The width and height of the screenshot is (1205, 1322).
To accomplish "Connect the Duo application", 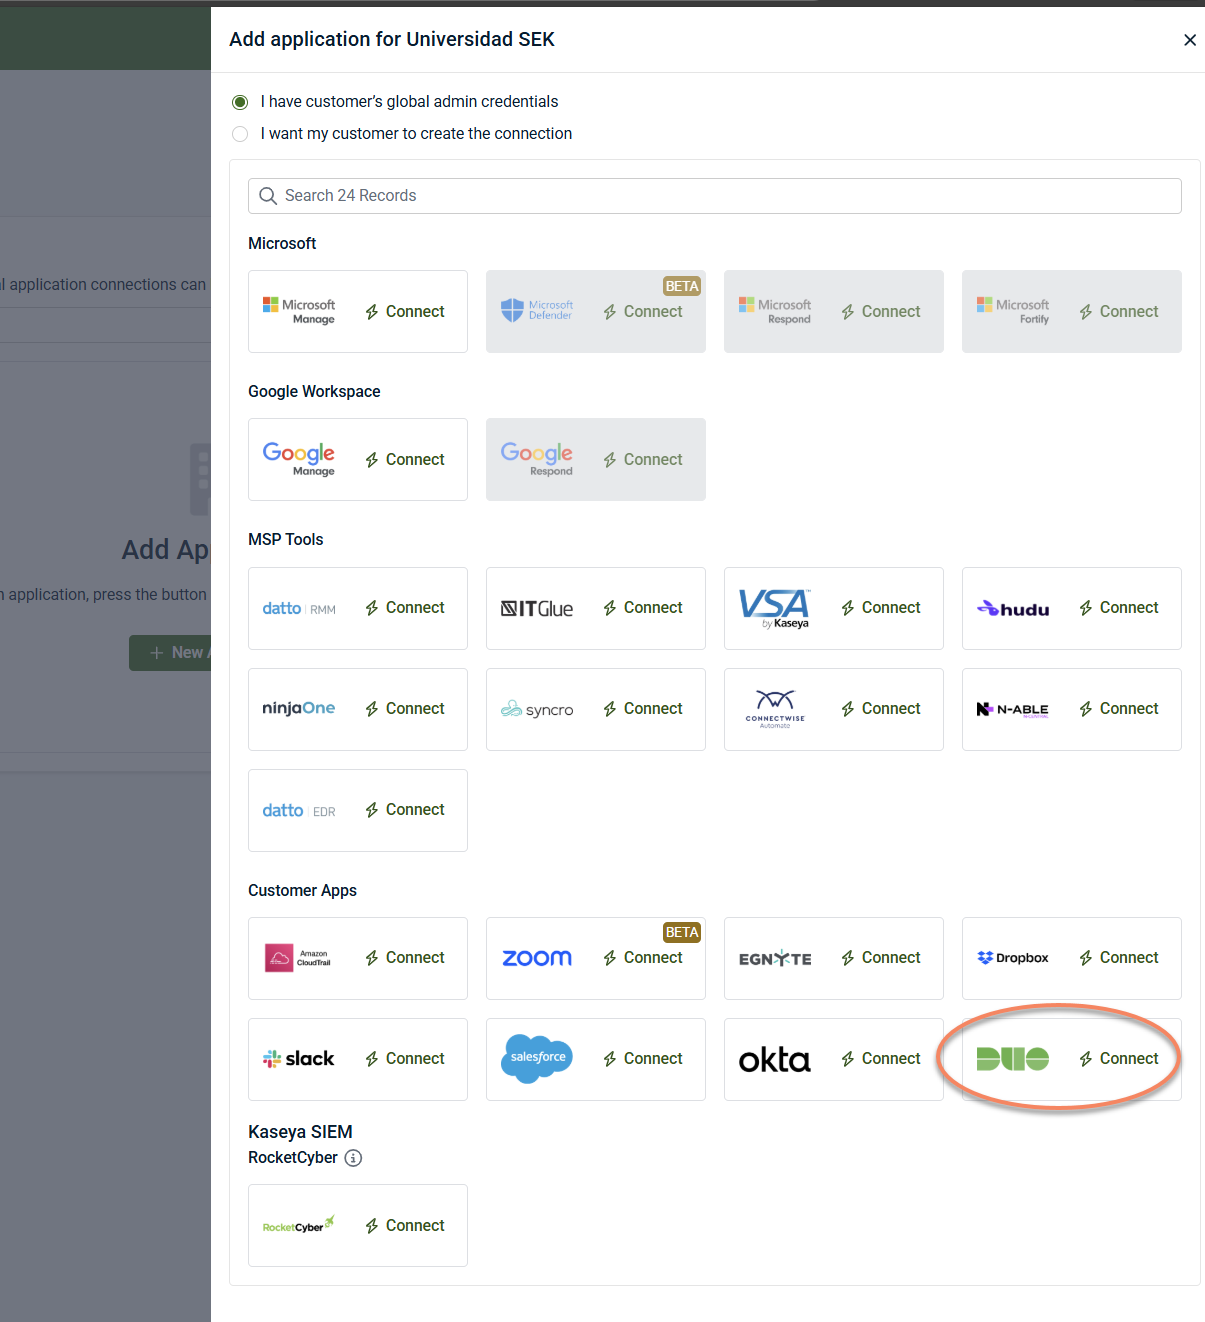I will 1119,1059.
